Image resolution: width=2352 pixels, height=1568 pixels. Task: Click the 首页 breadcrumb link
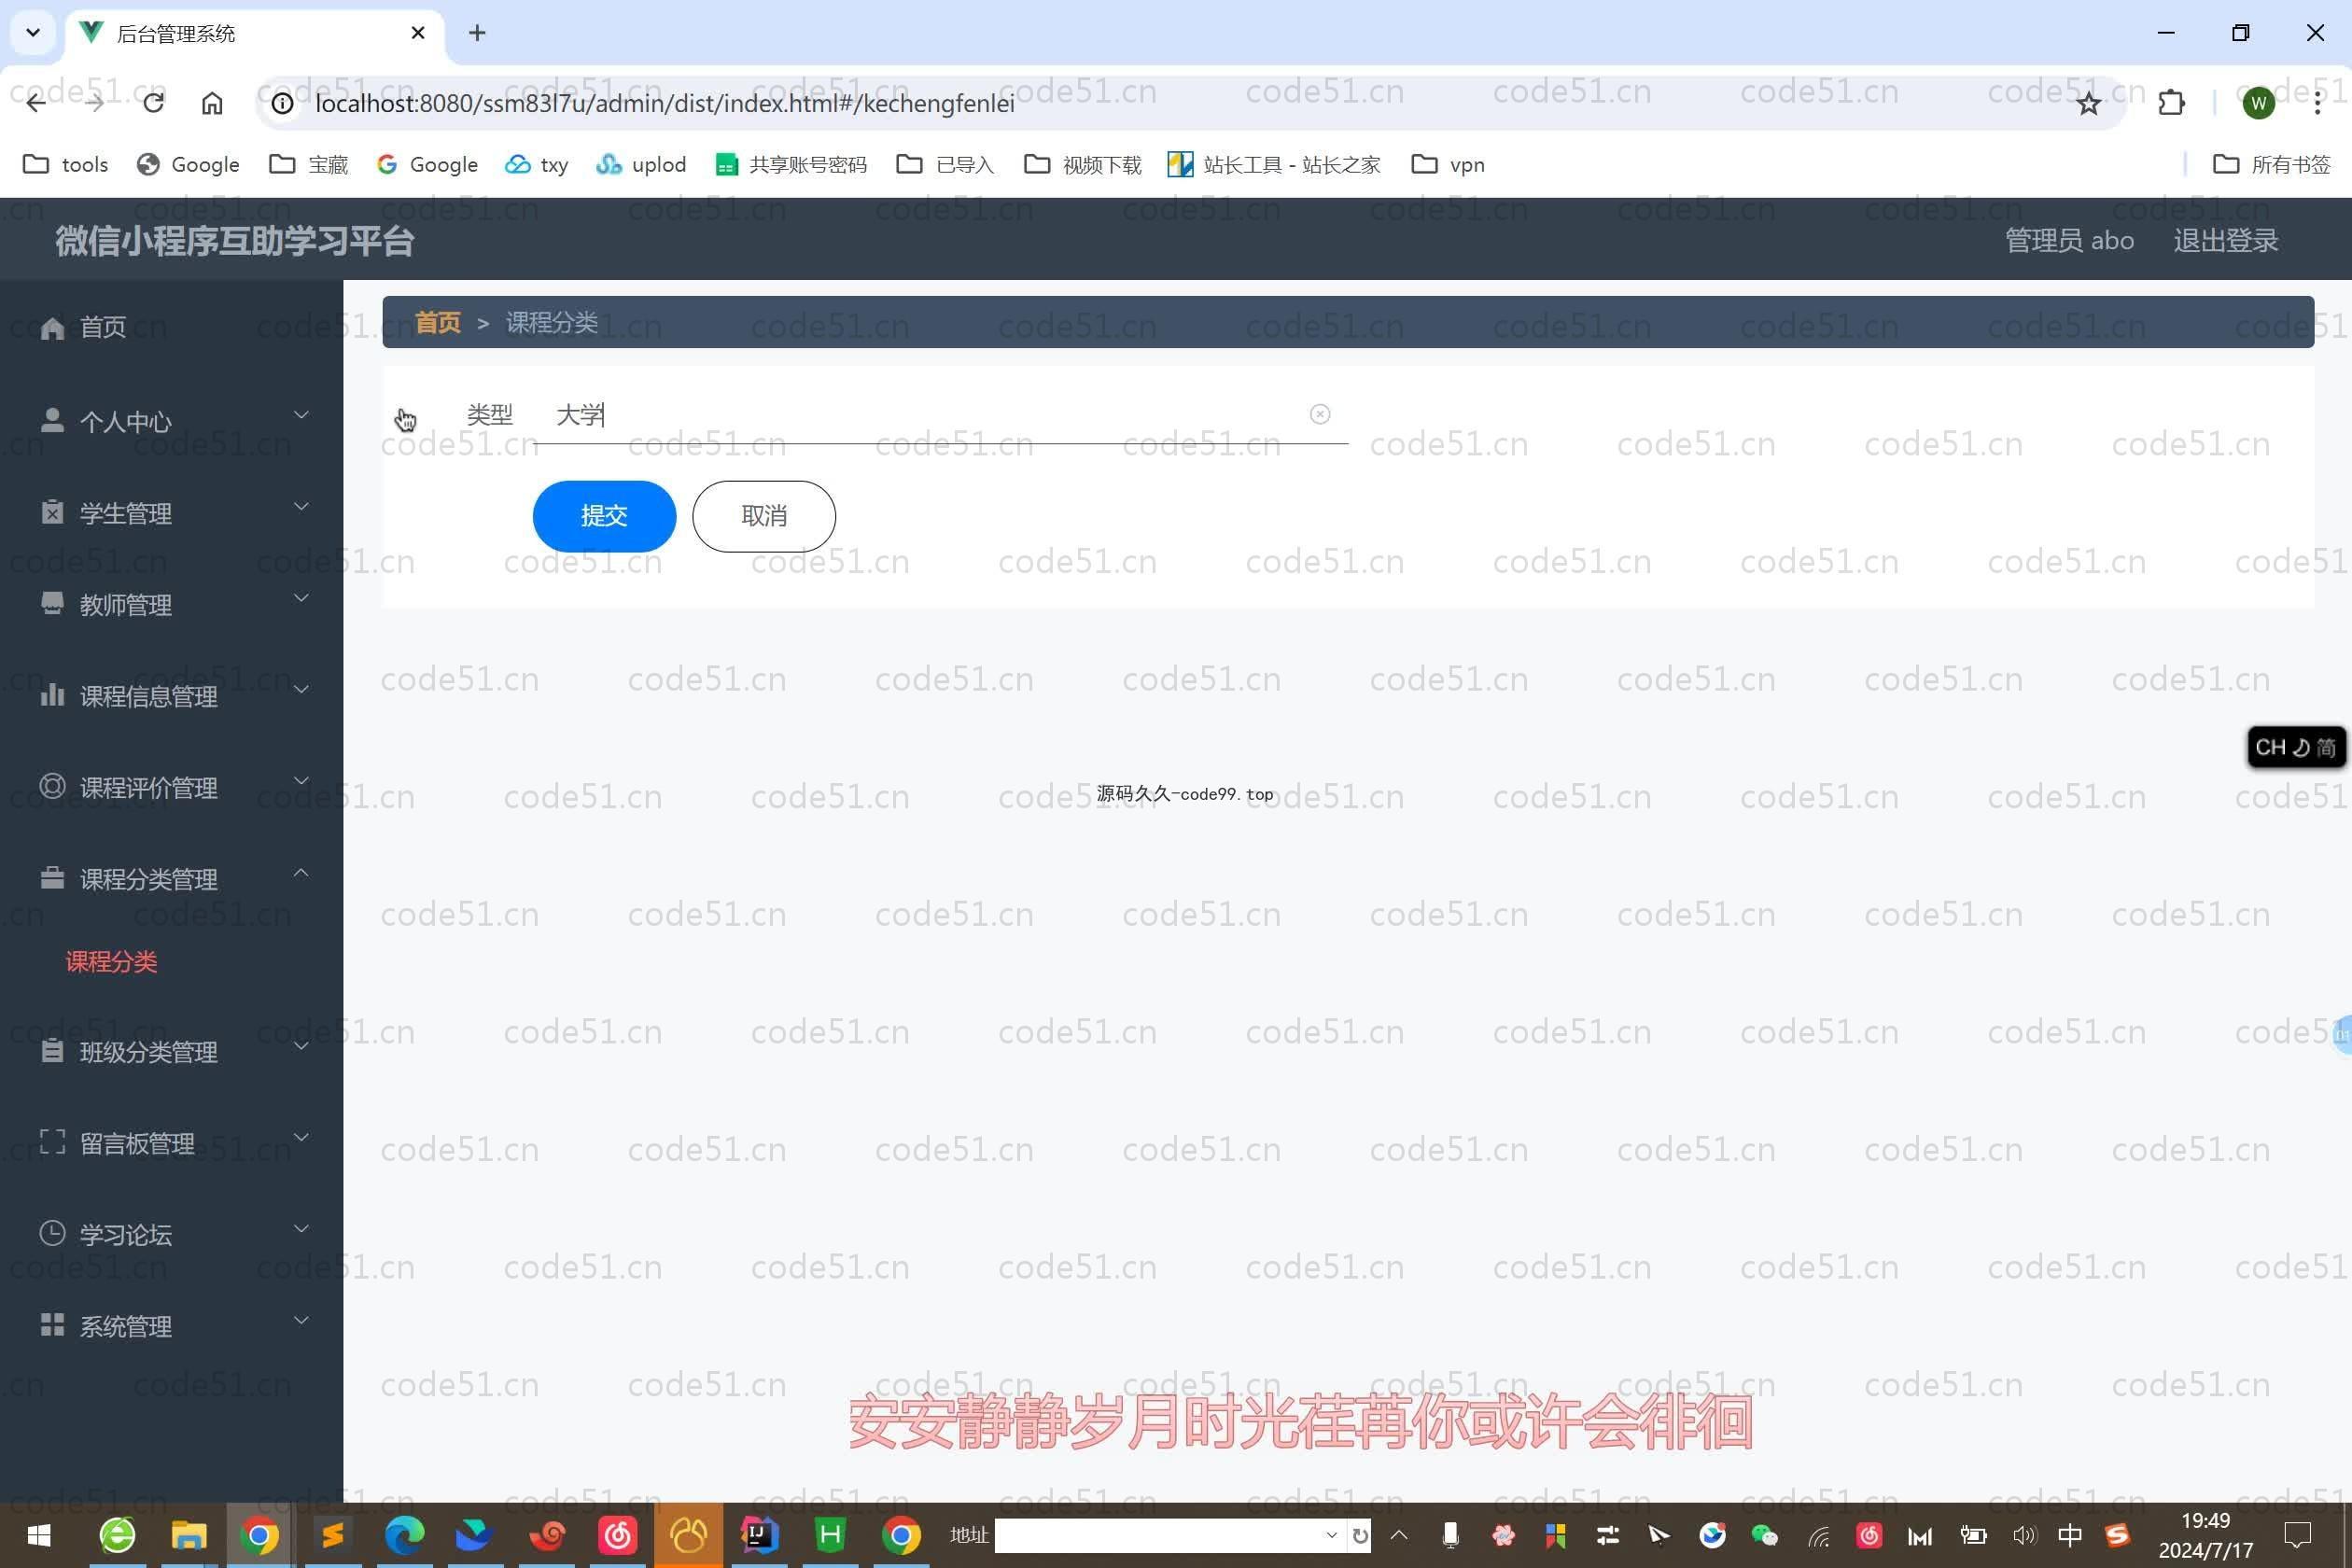point(438,322)
